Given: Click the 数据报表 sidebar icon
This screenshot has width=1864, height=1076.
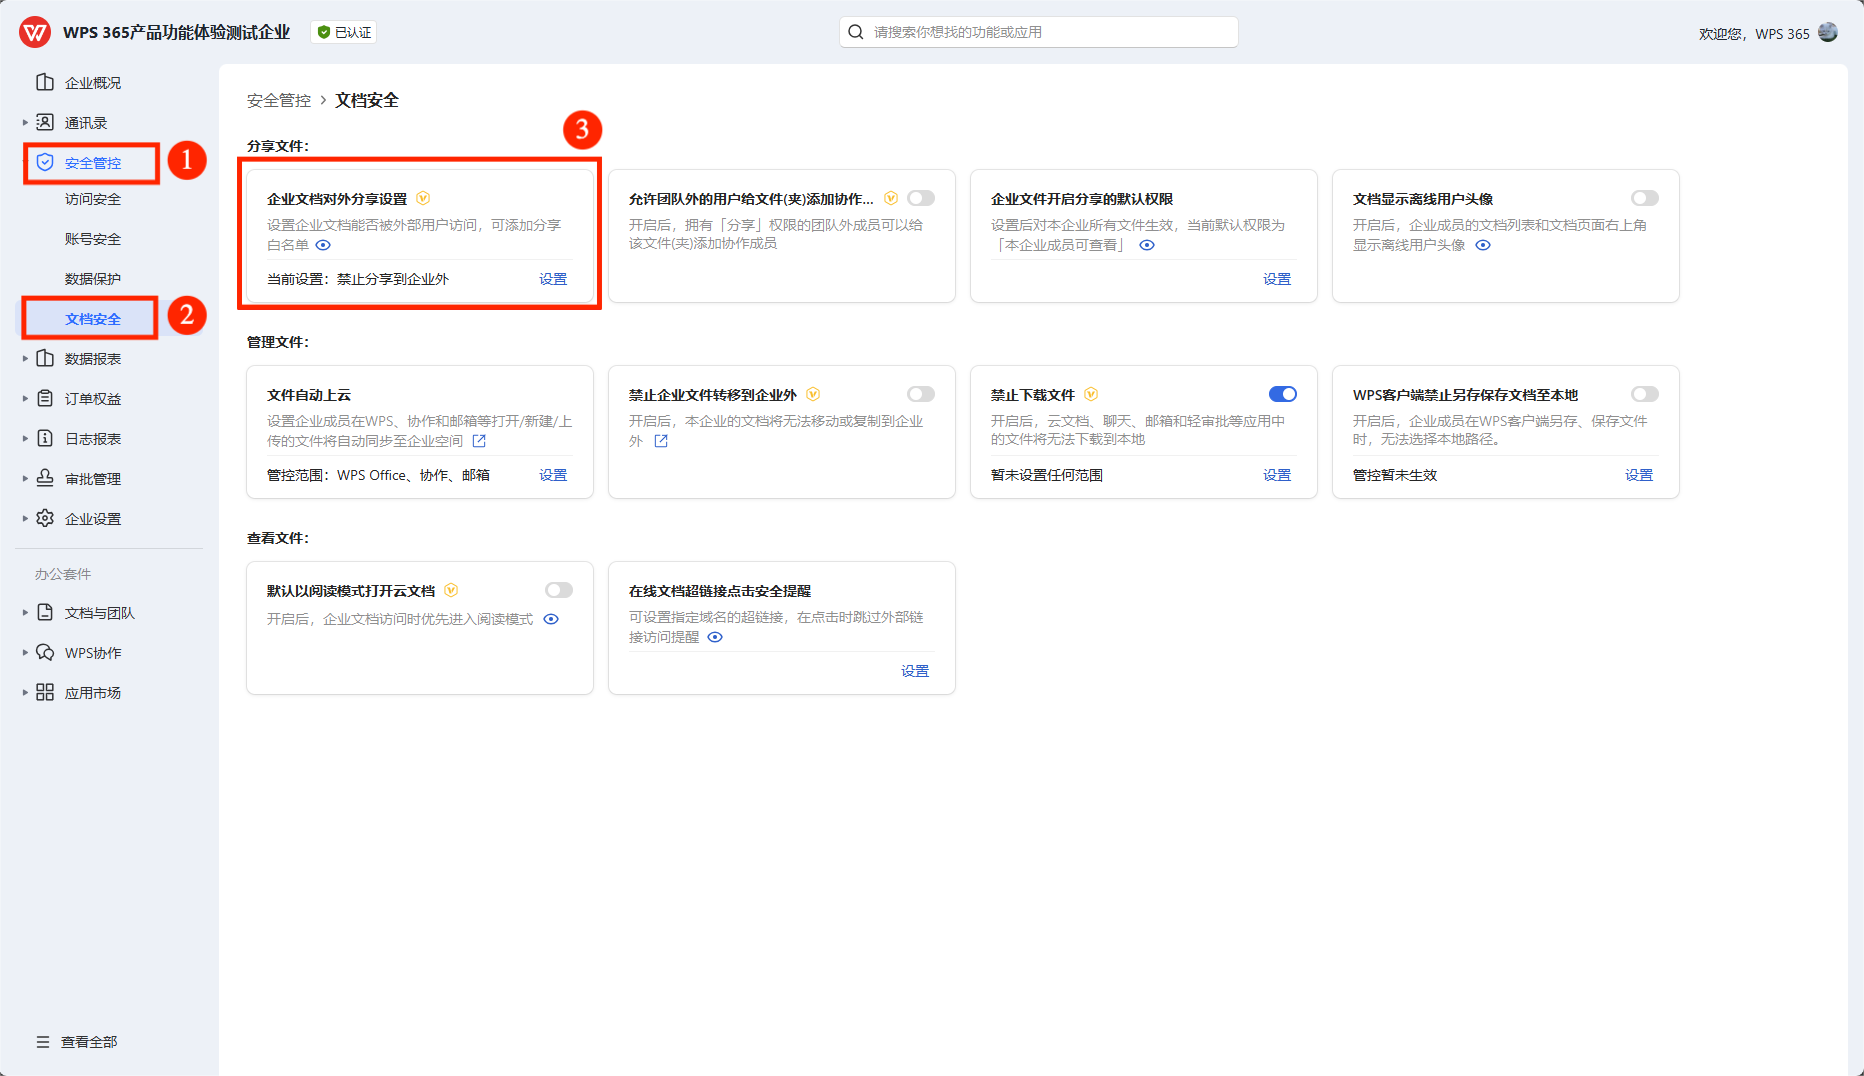Looking at the screenshot, I should point(45,358).
